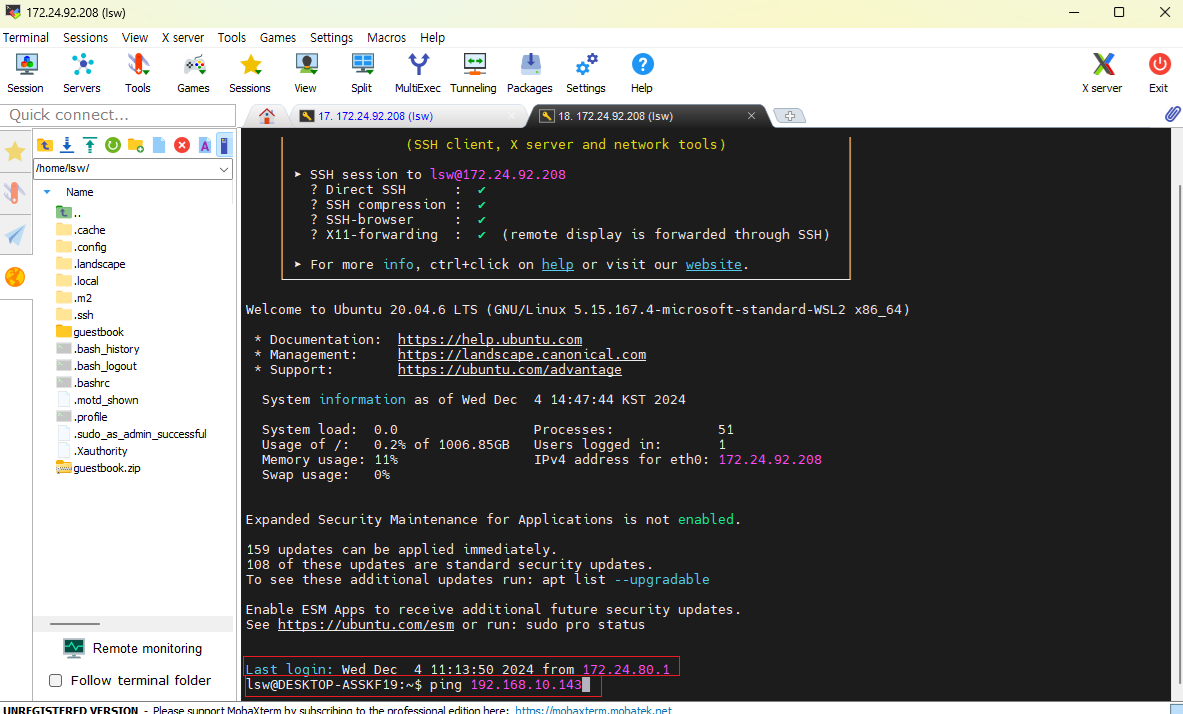Click the rename 'A' file icon
The height and width of the screenshot is (714, 1183).
[204, 145]
